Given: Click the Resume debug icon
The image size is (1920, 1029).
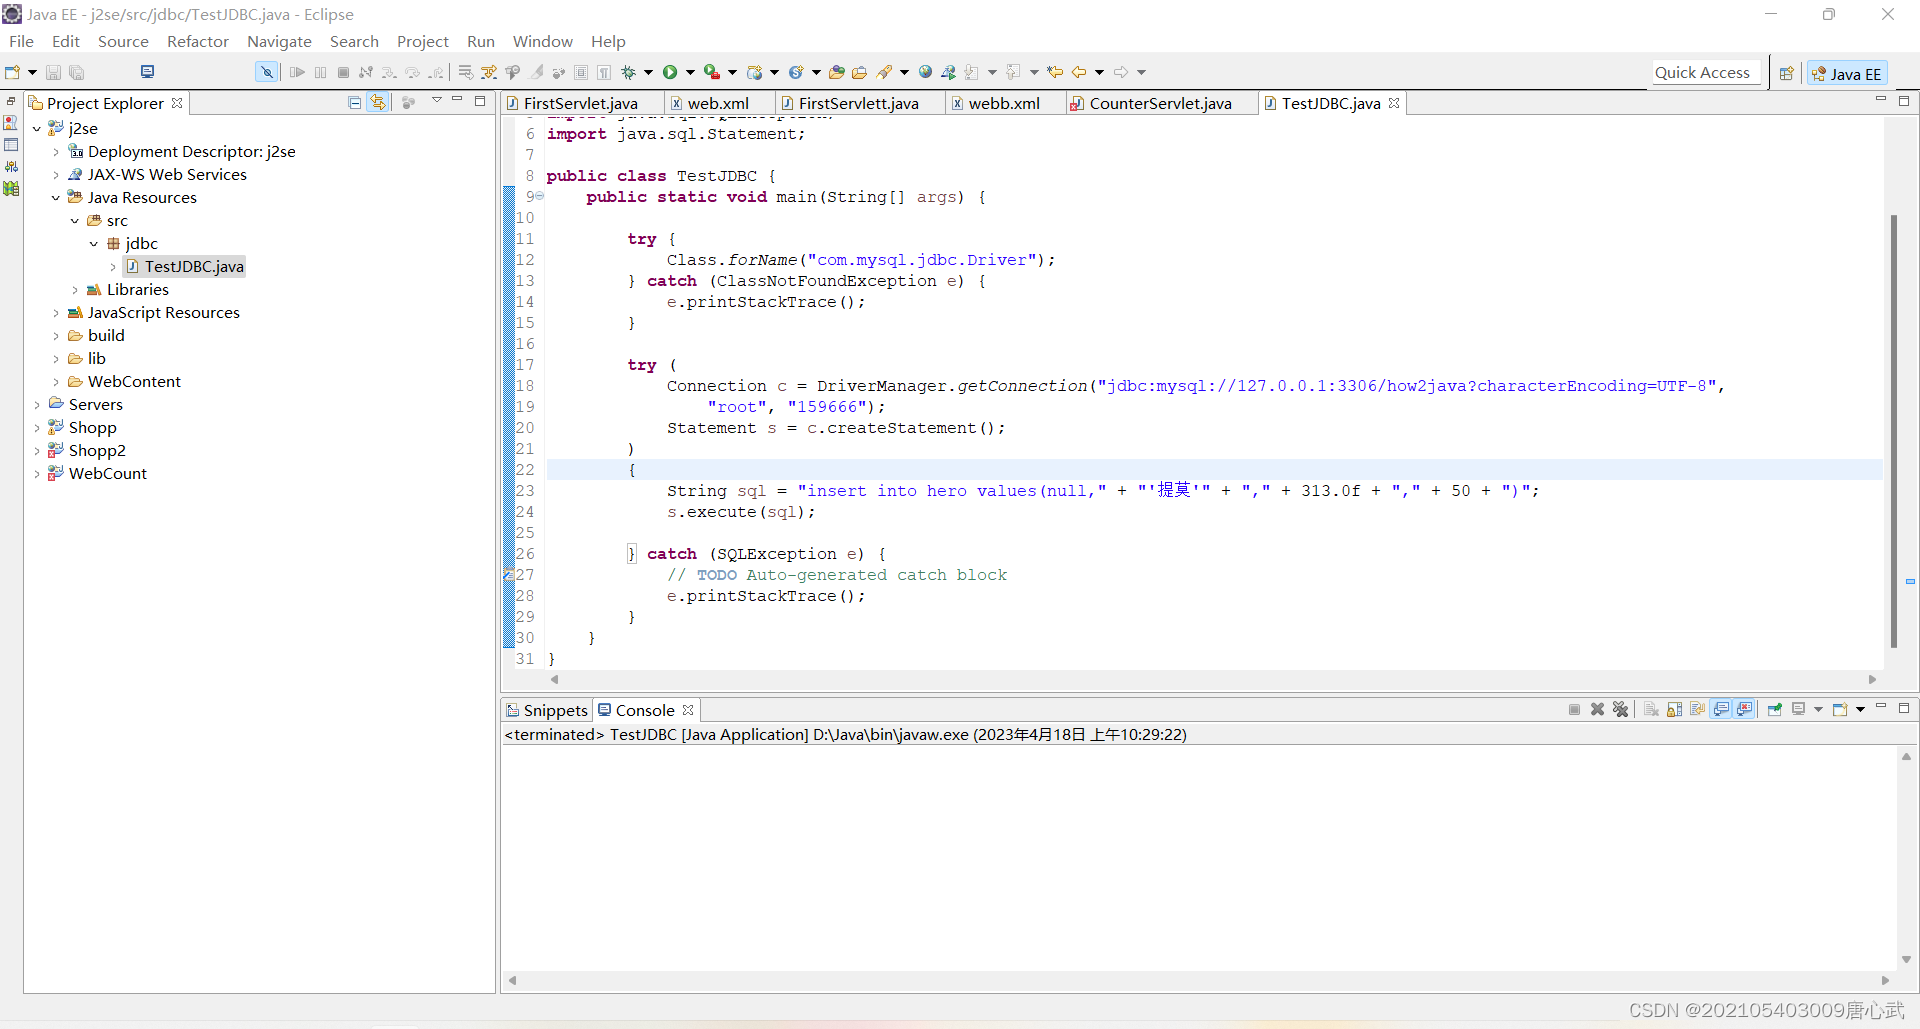Looking at the screenshot, I should click(297, 72).
